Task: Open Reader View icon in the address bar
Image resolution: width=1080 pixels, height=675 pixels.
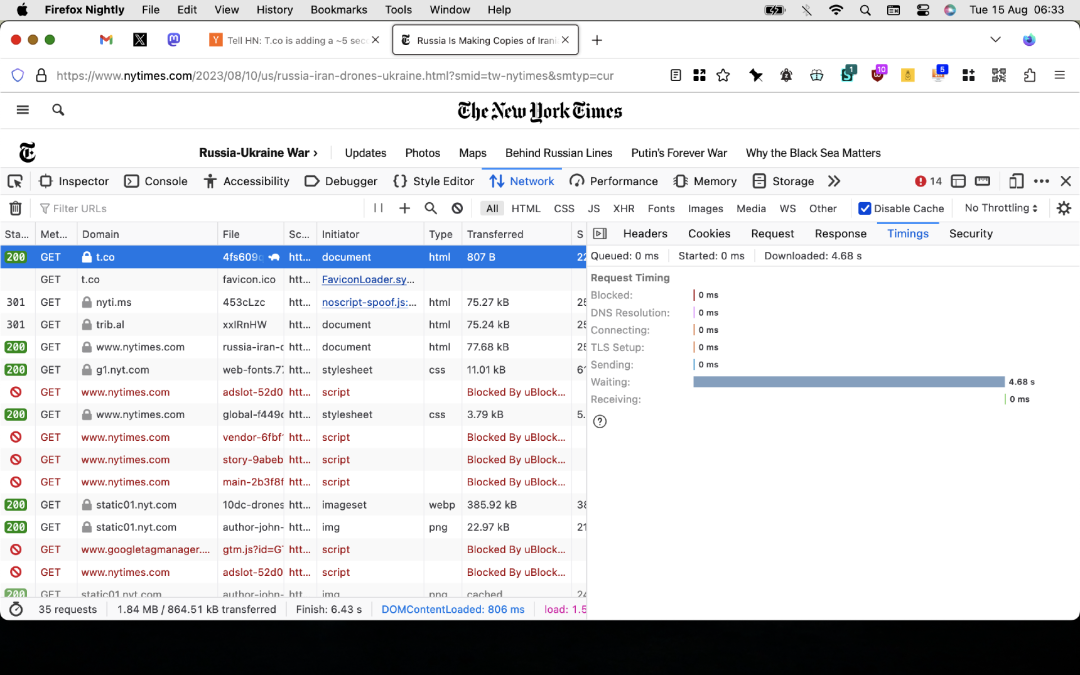Action: click(x=676, y=76)
